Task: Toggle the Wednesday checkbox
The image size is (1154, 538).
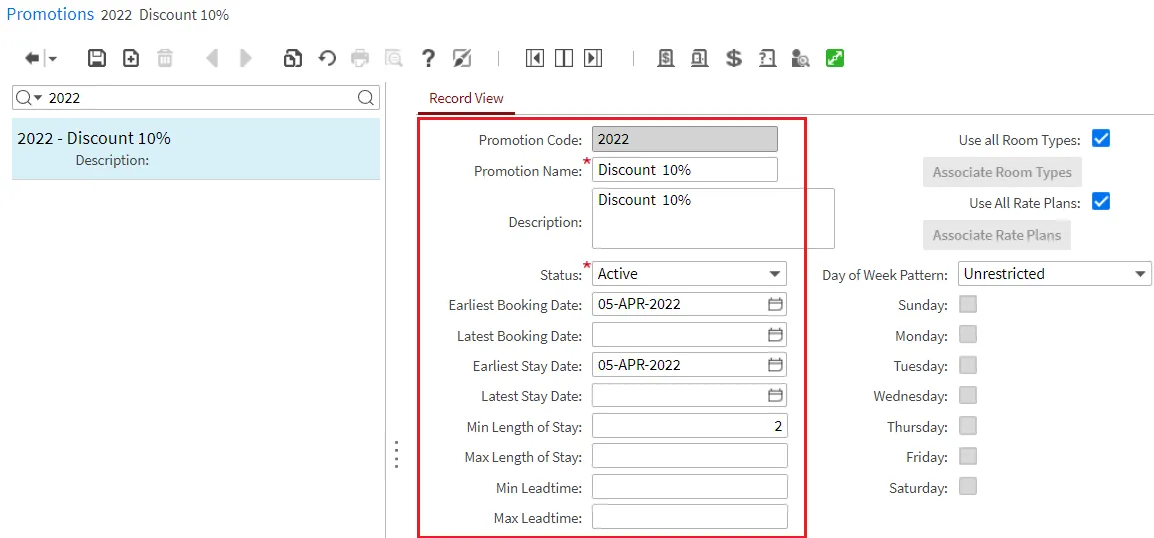Action: [968, 395]
